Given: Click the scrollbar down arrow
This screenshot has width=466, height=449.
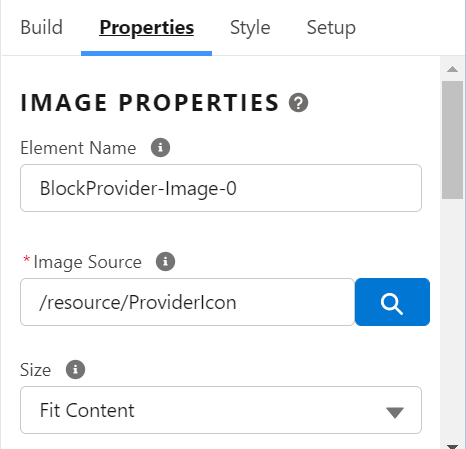Looking at the screenshot, I should tap(452, 446).
